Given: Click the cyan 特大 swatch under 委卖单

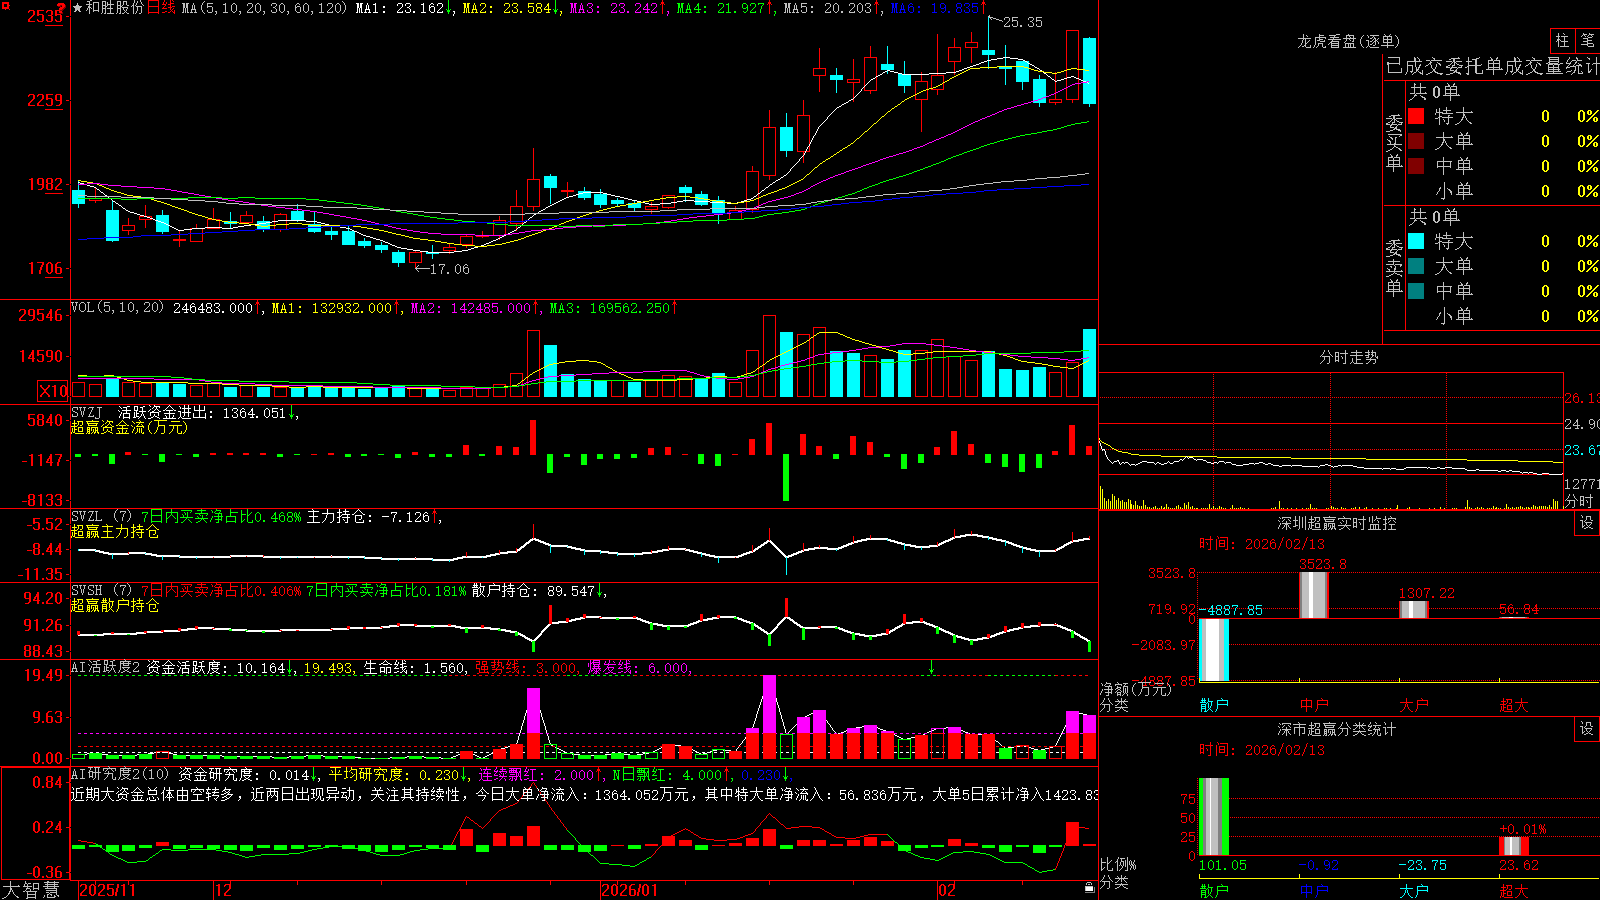Looking at the screenshot, I should [1416, 241].
